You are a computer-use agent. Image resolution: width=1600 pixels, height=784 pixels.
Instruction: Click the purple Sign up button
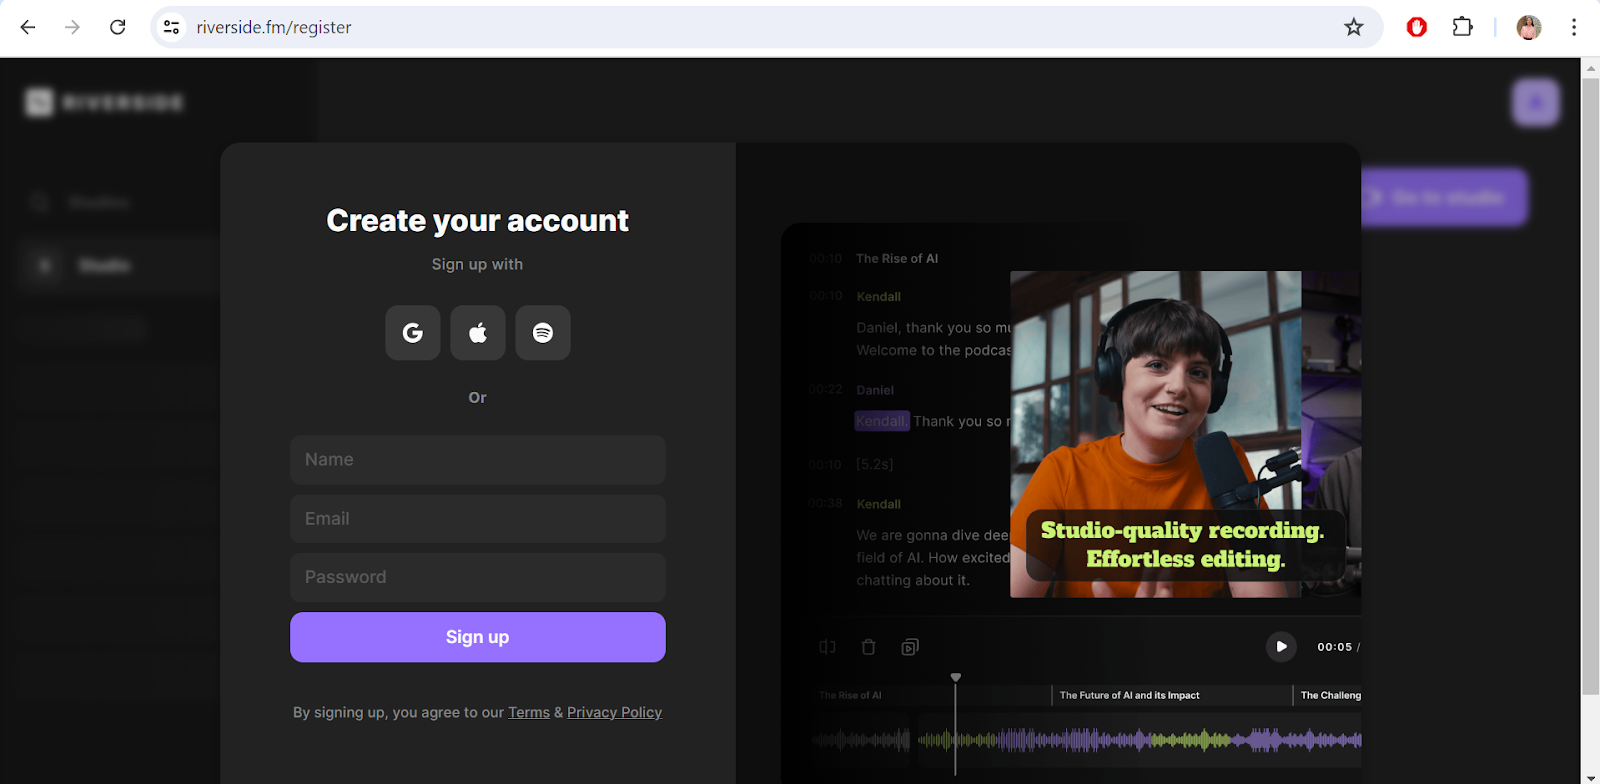click(x=478, y=637)
